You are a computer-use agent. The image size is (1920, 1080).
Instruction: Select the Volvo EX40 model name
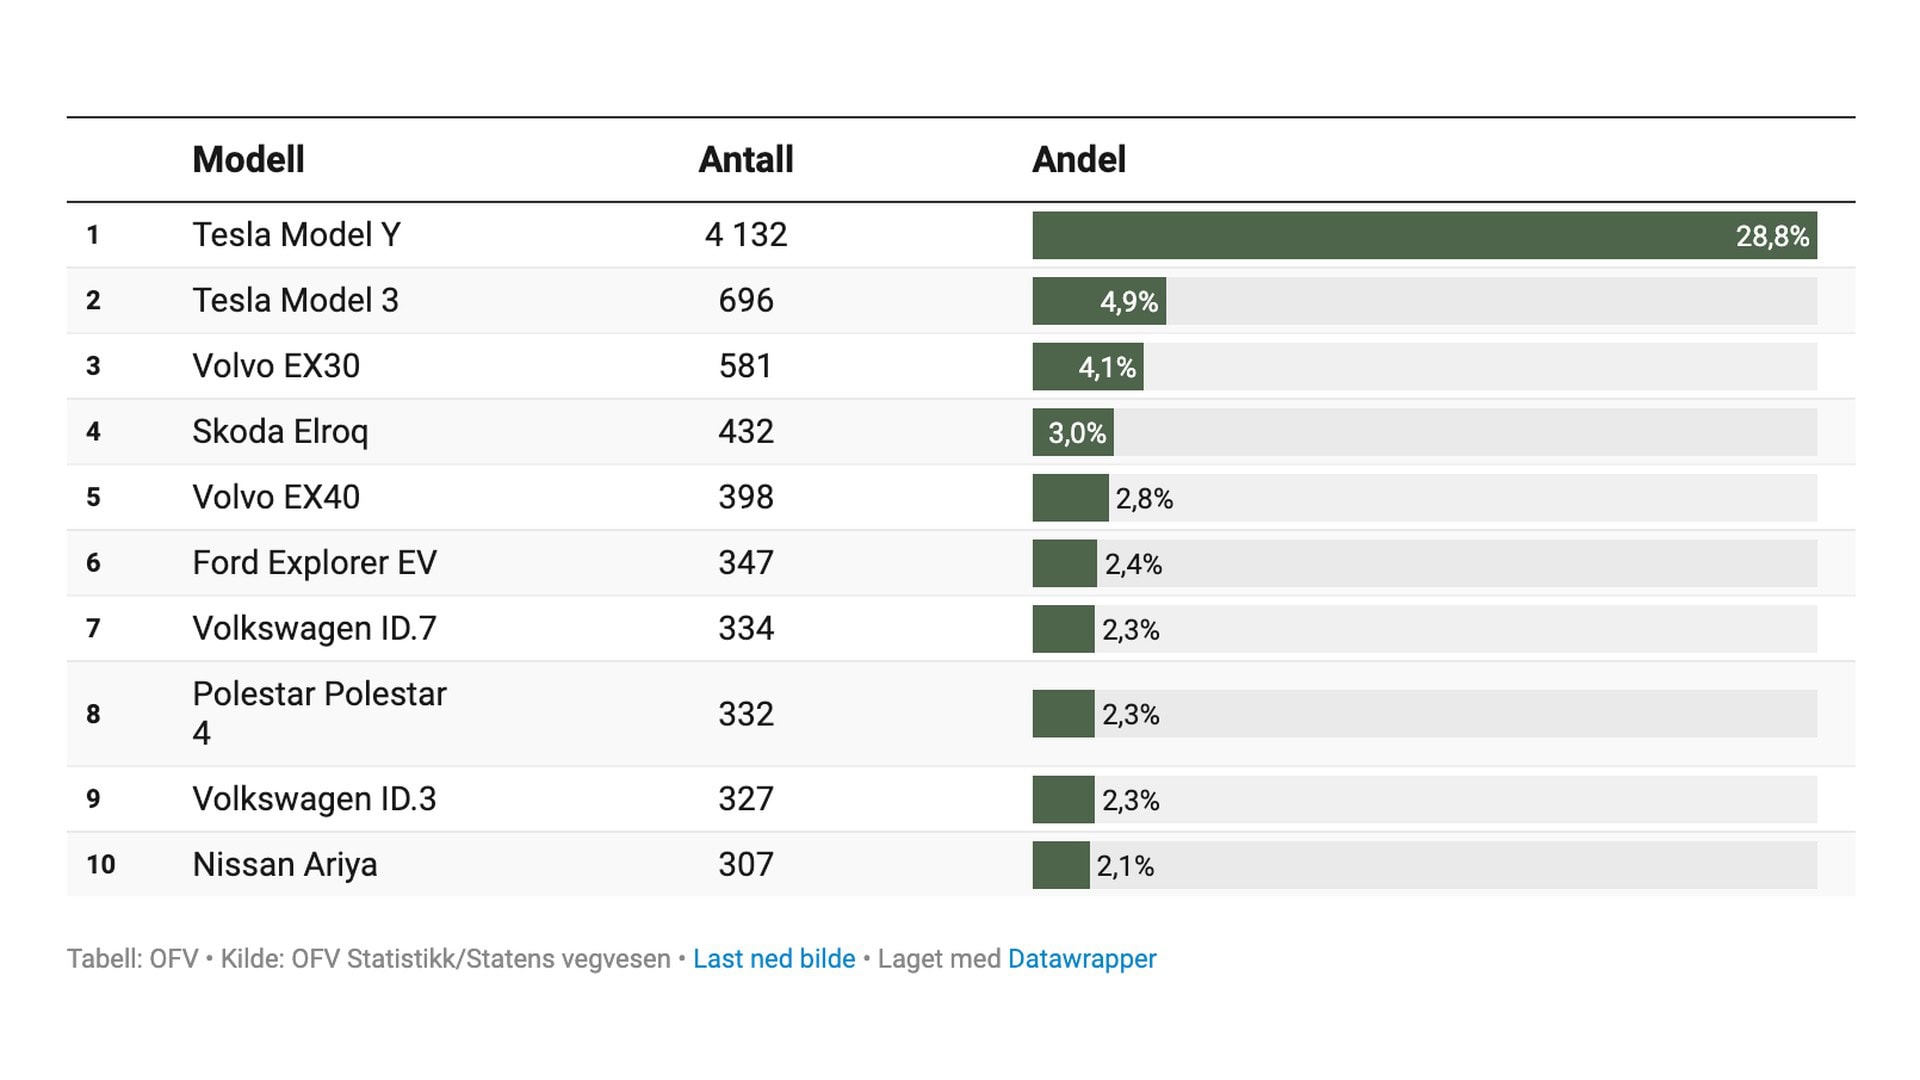point(276,497)
